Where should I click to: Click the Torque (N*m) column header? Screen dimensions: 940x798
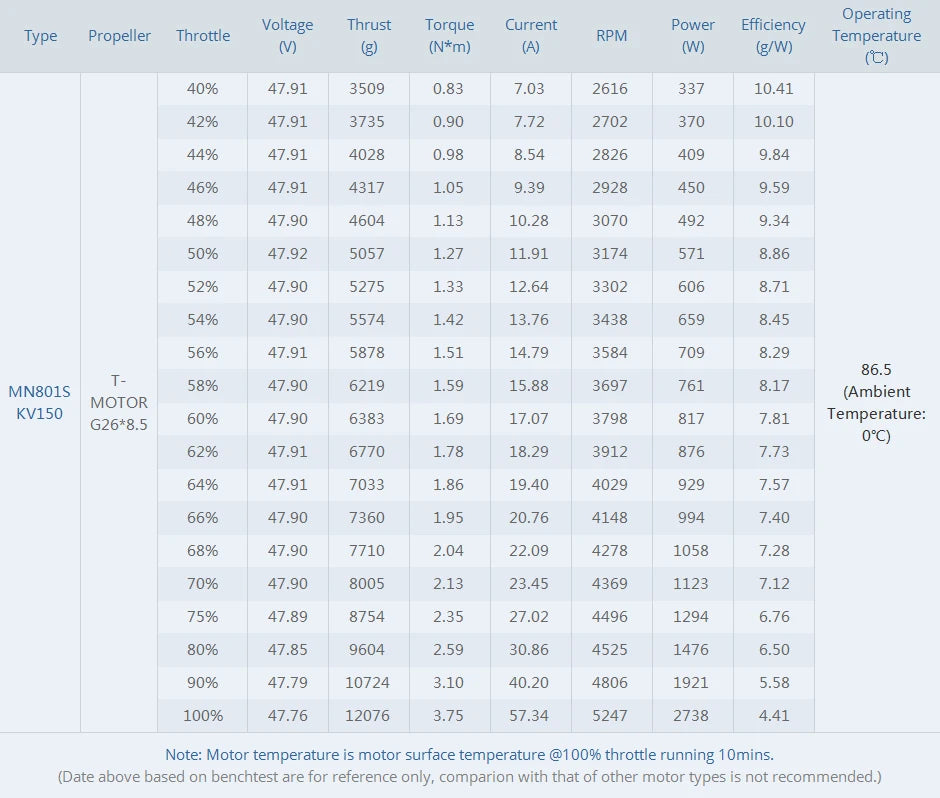pos(450,36)
